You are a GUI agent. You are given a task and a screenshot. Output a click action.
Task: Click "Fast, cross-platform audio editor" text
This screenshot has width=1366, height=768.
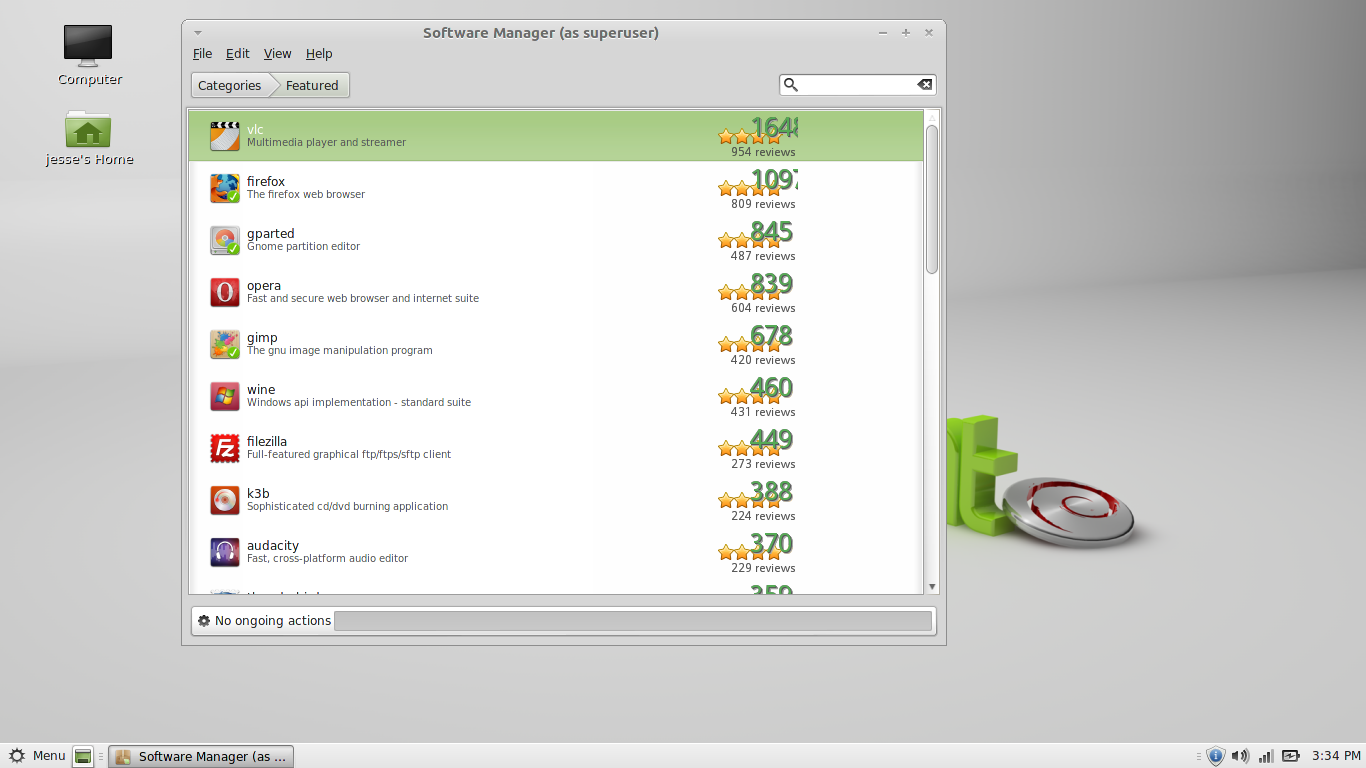(328, 559)
